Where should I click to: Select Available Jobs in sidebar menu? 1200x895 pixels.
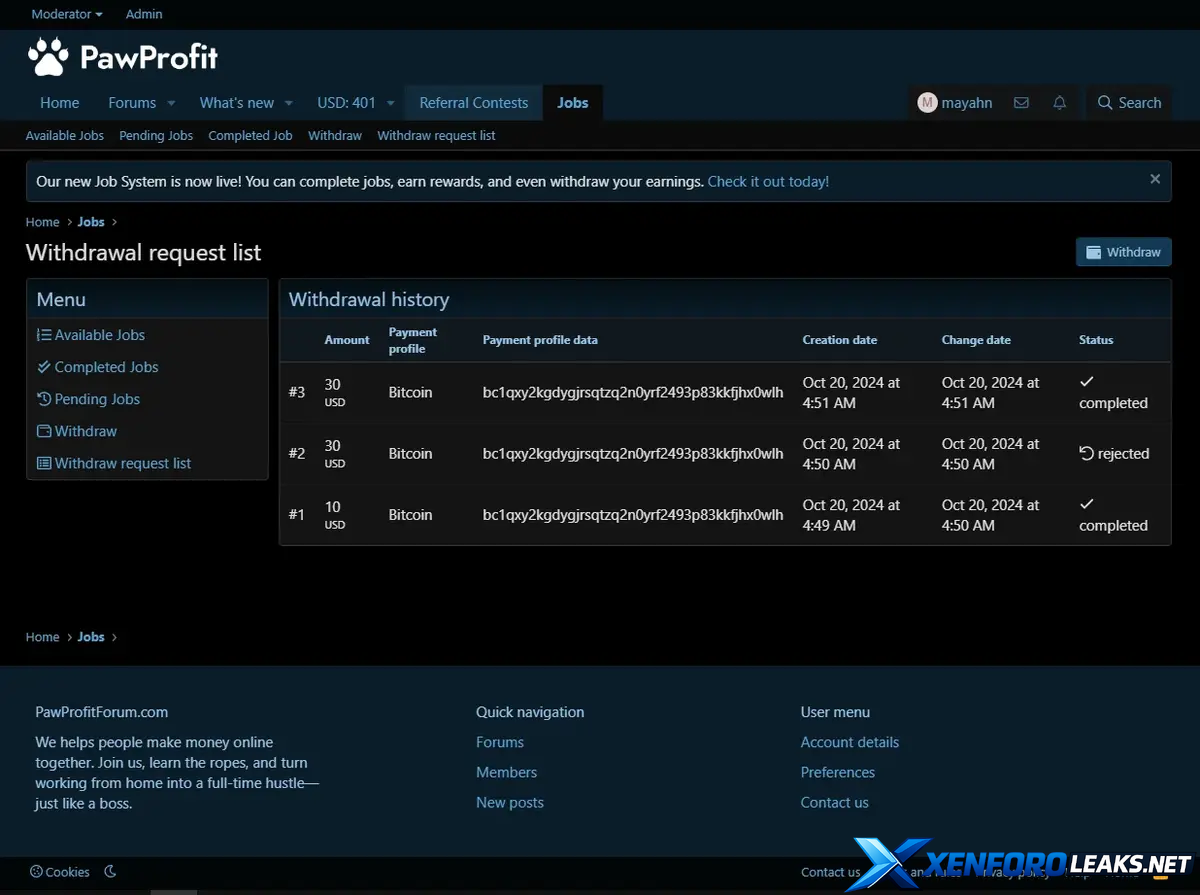tap(99, 335)
